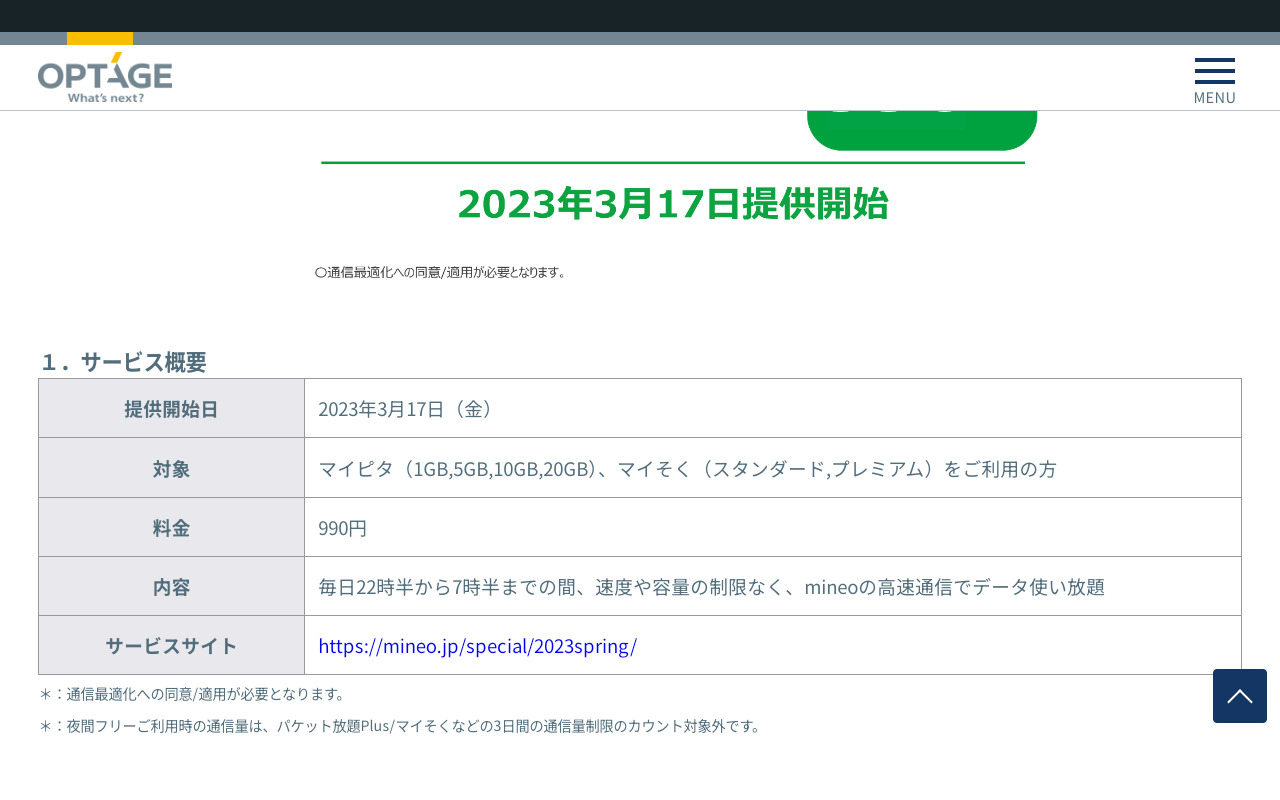Viewport: 1280px width, 800px height.
Task: Click the small 〇通信最適化 note in the banner
Action: (x=440, y=272)
